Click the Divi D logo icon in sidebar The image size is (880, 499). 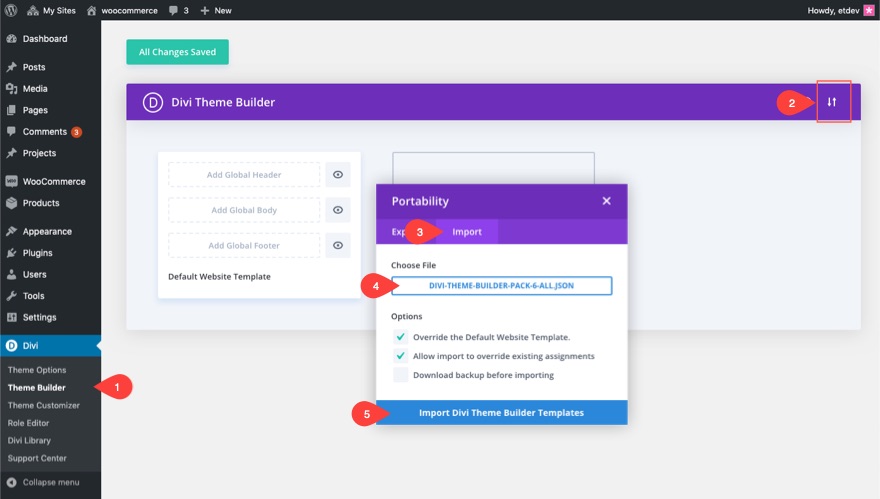(11, 346)
